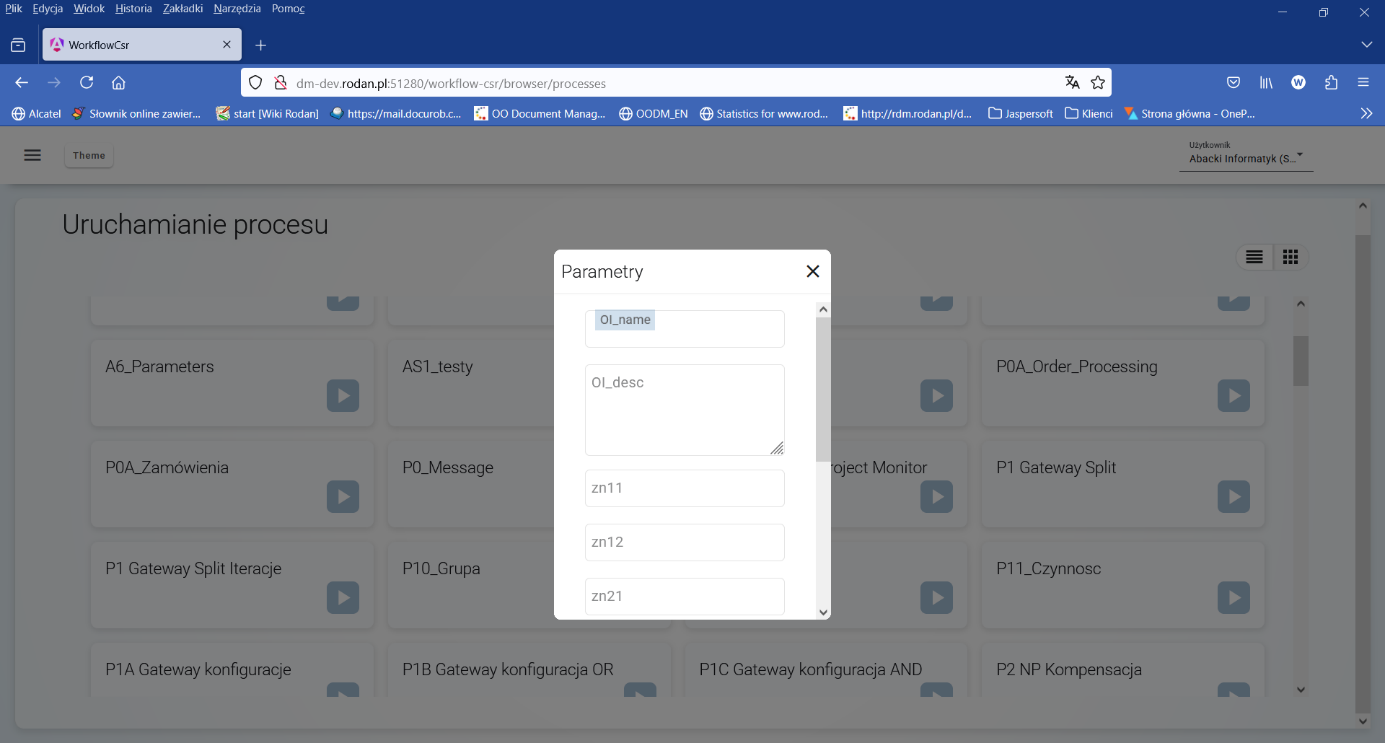Image resolution: width=1385 pixels, height=743 pixels.
Task: Open the left navigation hamburger menu
Action: point(32,155)
